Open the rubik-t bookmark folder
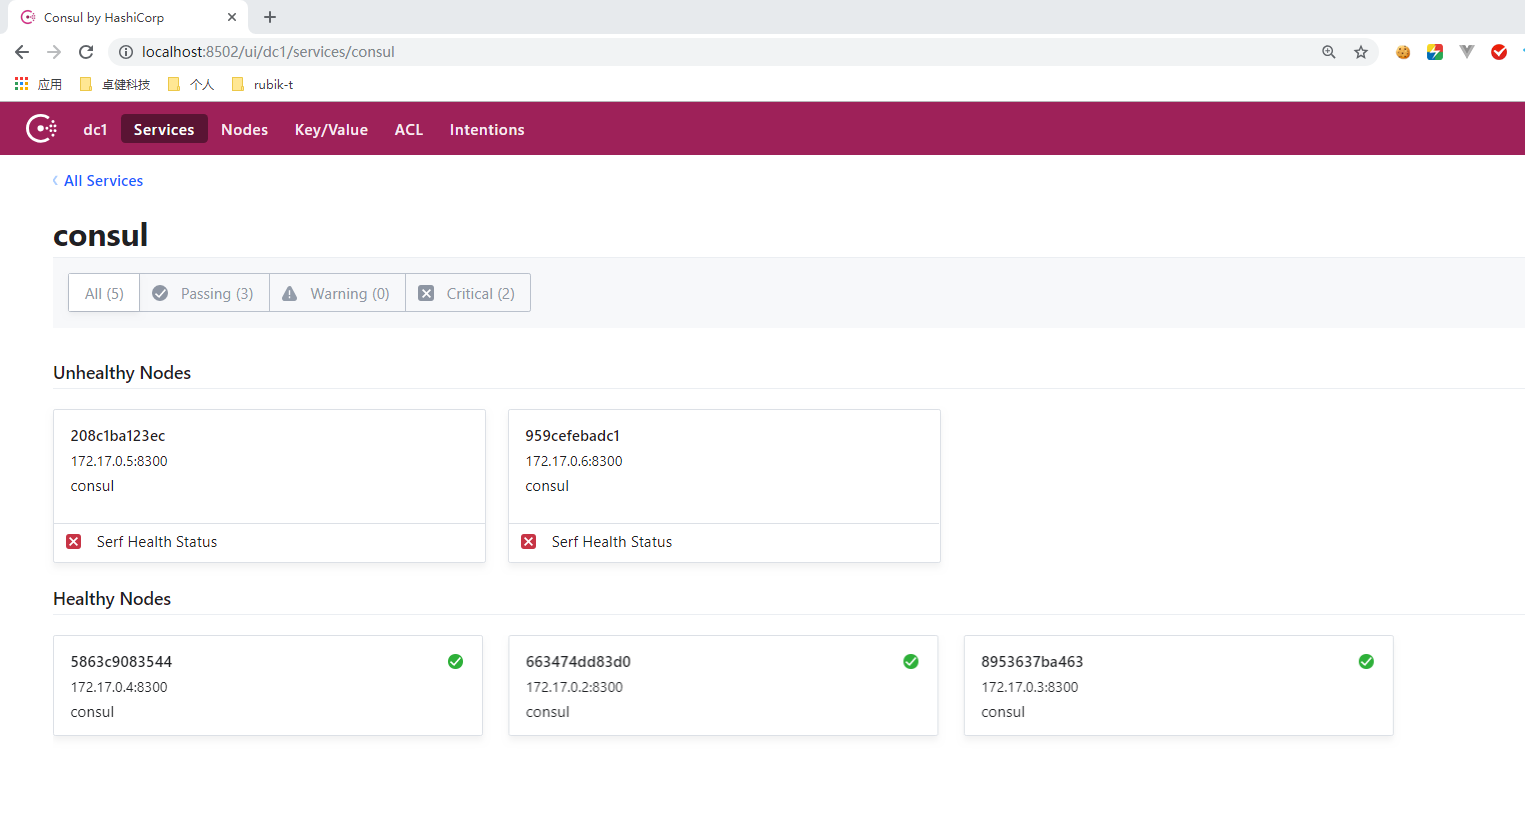 (262, 84)
